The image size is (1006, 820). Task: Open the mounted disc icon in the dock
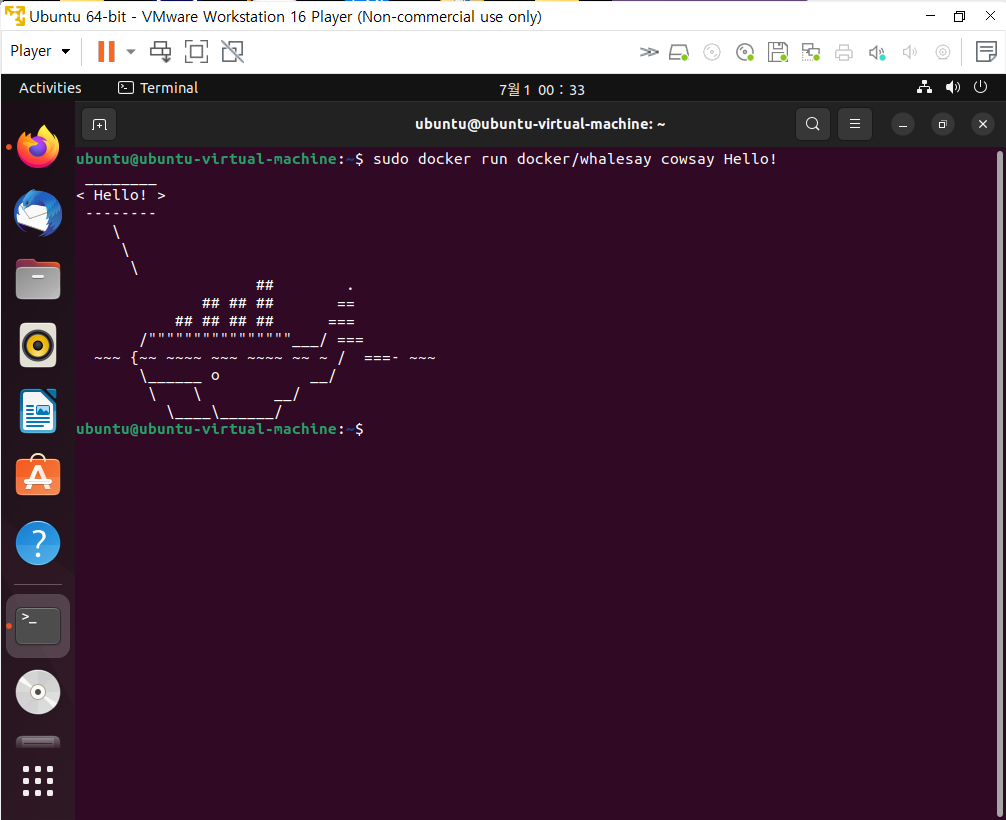38,692
